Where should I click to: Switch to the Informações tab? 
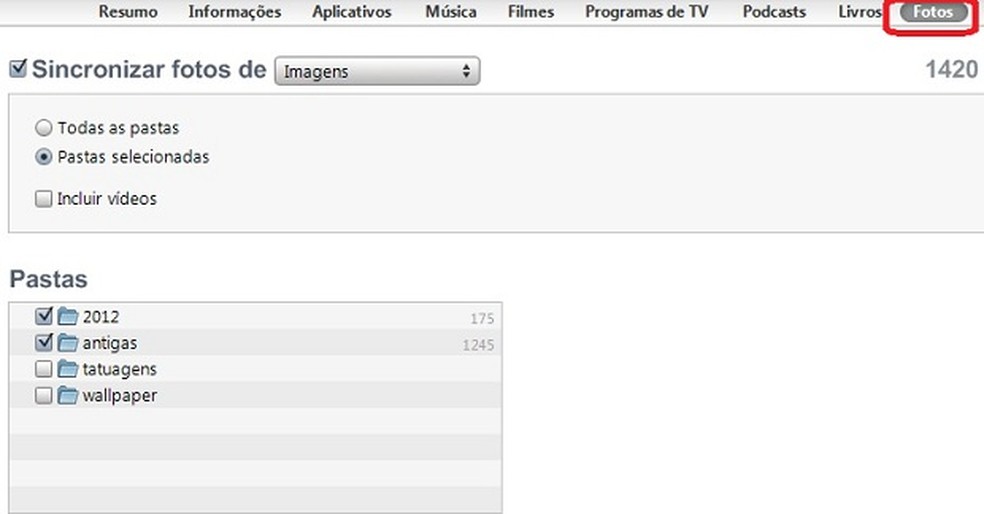coord(235,12)
